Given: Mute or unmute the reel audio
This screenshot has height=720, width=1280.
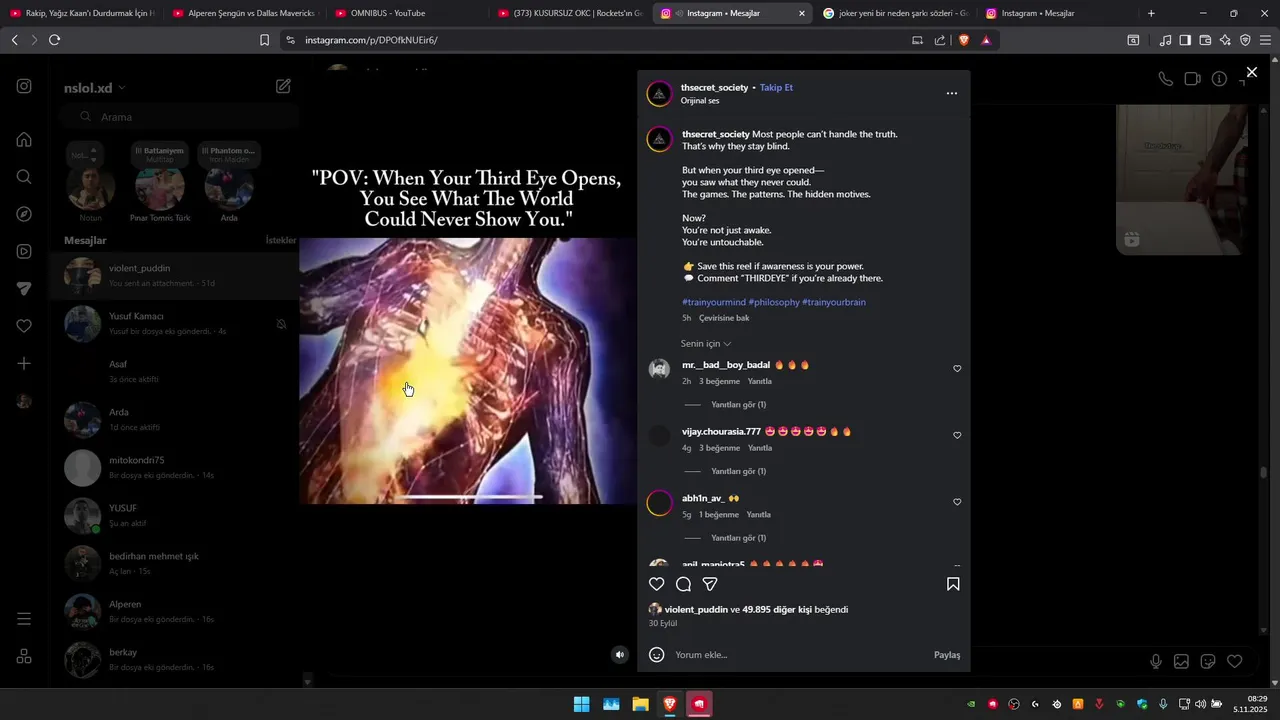Looking at the screenshot, I should coord(620,655).
